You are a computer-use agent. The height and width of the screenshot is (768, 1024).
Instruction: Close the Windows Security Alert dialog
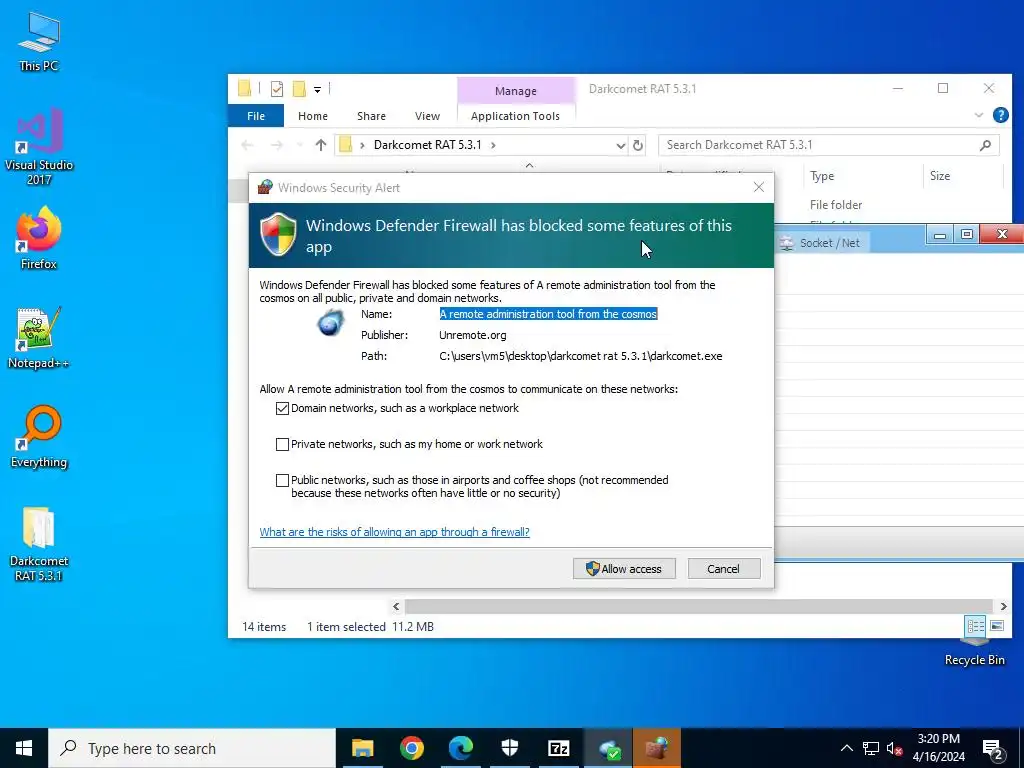point(758,187)
